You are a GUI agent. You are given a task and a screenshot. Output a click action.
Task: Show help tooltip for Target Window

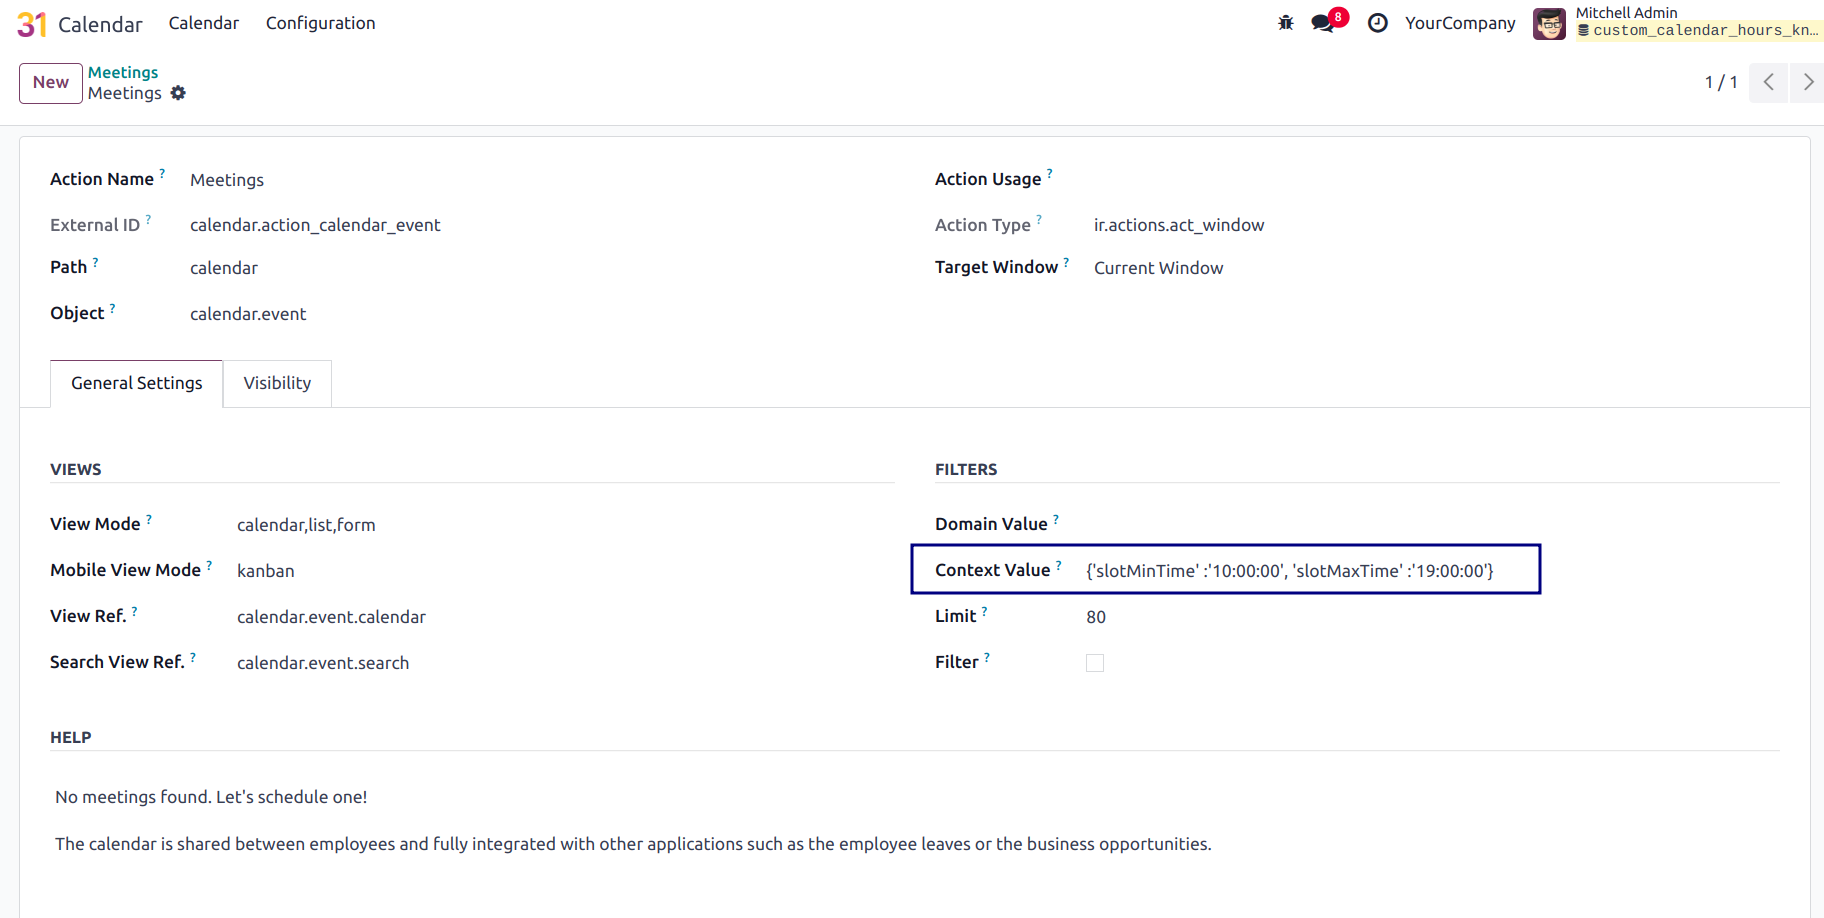[1066, 262]
